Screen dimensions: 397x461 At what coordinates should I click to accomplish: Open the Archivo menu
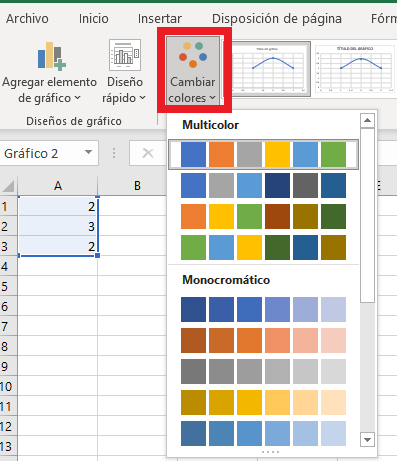pyautogui.click(x=27, y=19)
